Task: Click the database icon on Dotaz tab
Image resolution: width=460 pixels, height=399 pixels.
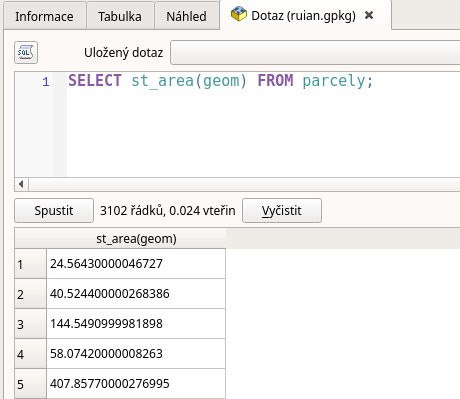Action: coord(239,14)
